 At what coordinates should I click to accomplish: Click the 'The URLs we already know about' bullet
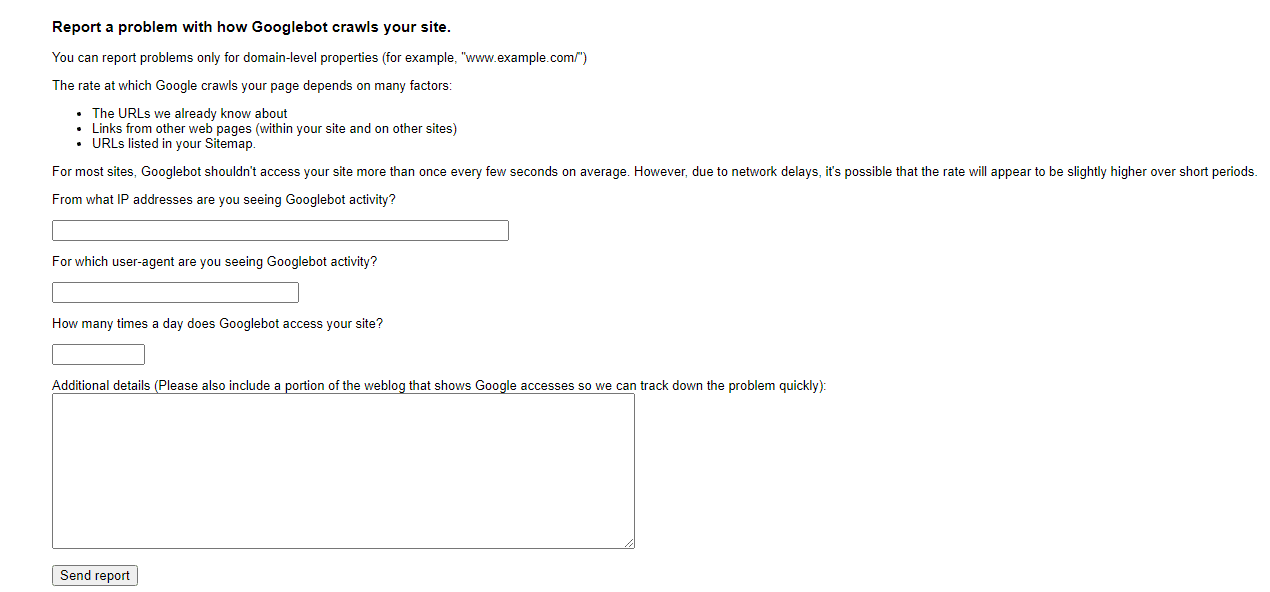pyautogui.click(x=190, y=114)
